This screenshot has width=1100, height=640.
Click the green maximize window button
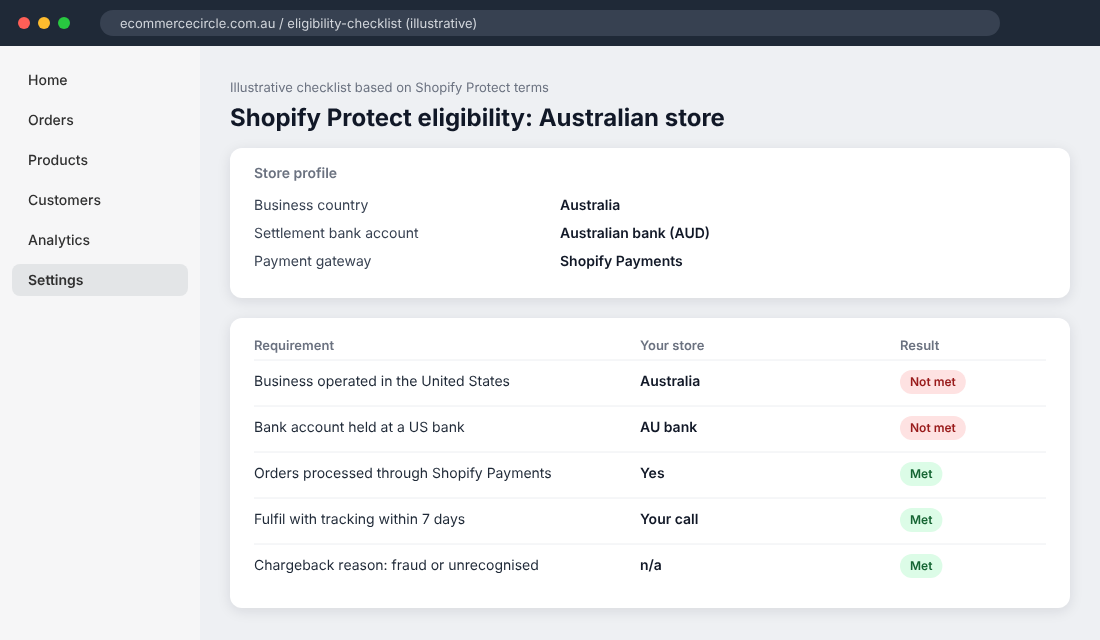click(64, 23)
